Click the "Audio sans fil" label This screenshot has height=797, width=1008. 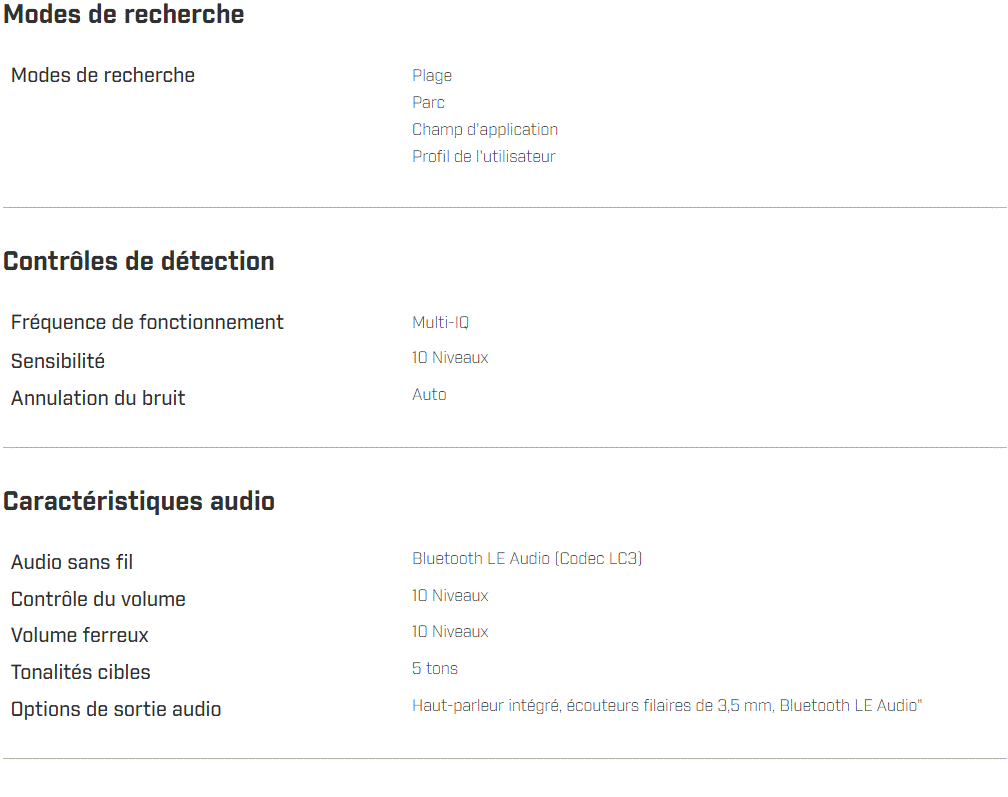(72, 563)
